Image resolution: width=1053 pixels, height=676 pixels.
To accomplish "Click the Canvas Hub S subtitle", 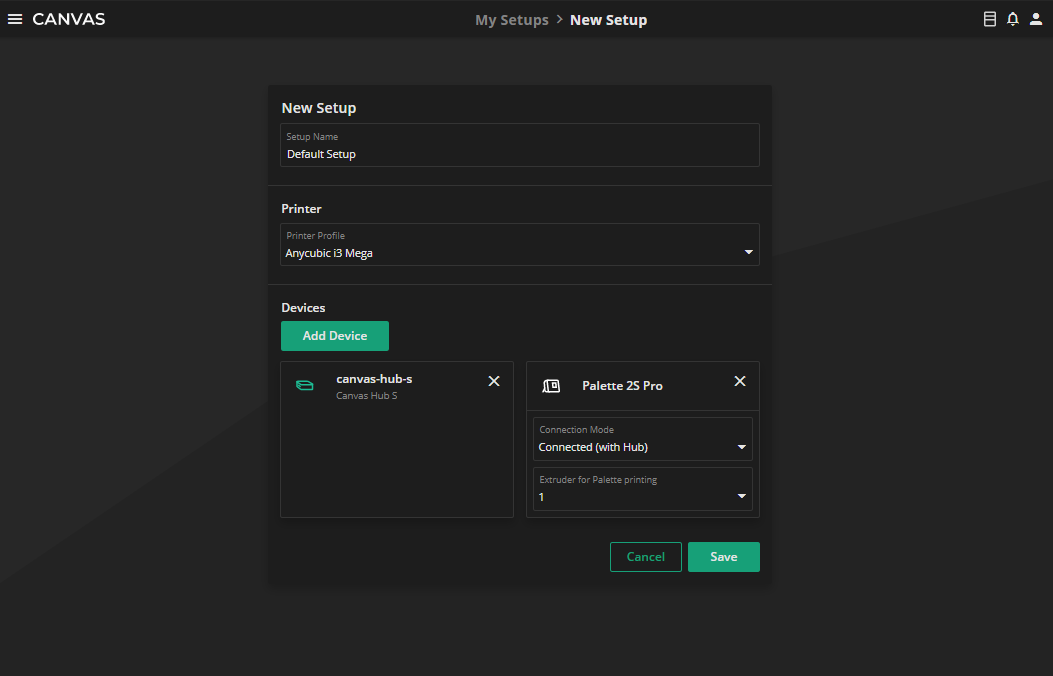I will (367, 395).
